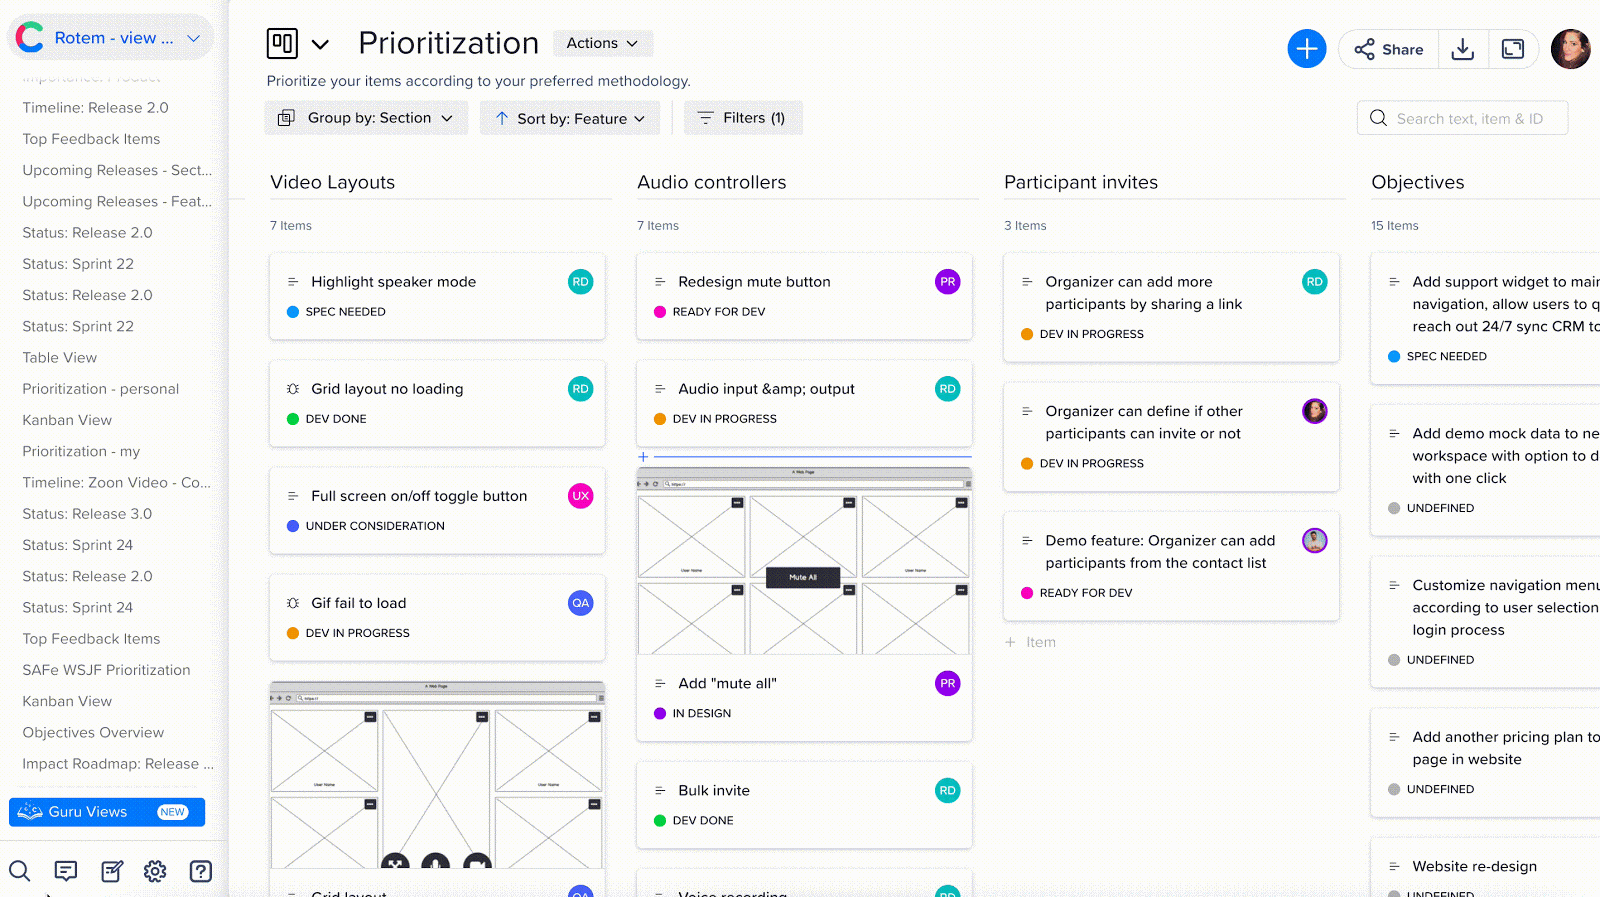Open the Sort by: Feature dropdown
Screen dimensions: 1600x897
(570, 118)
